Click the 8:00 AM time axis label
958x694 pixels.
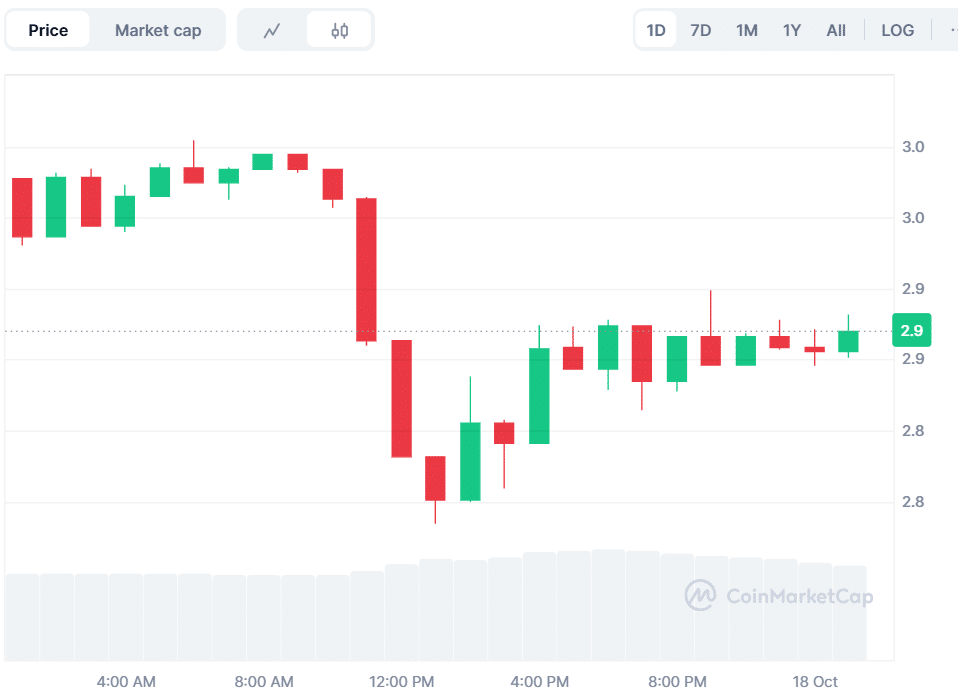tap(264, 682)
